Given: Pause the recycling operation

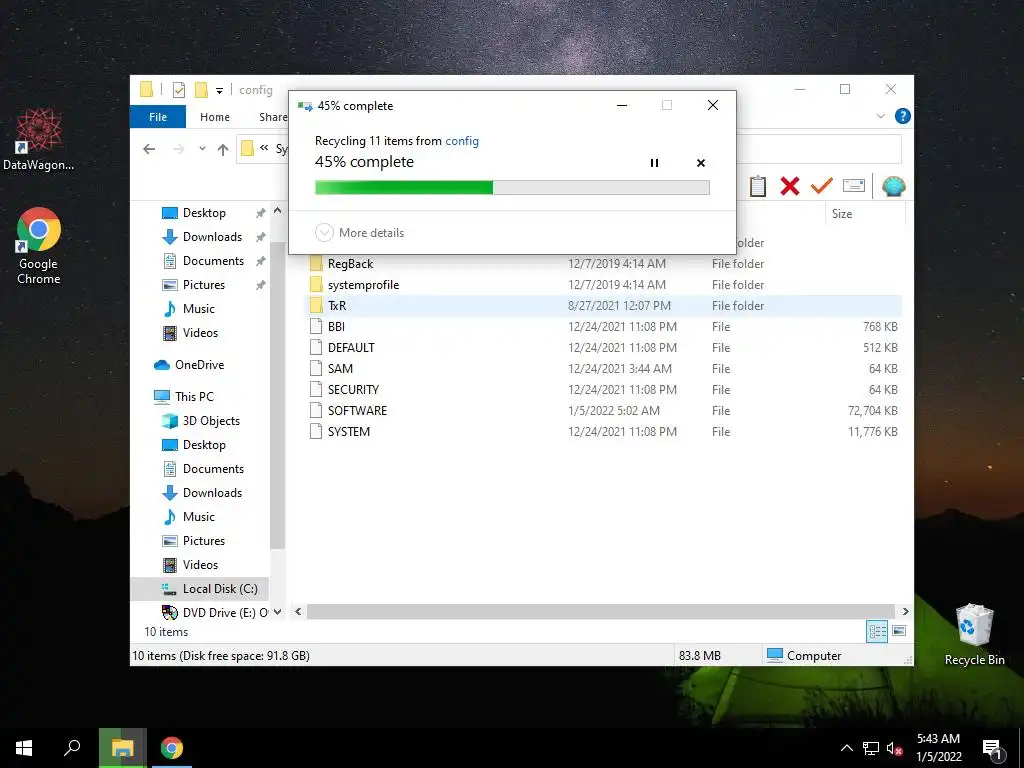Looking at the screenshot, I should pyautogui.click(x=654, y=163).
